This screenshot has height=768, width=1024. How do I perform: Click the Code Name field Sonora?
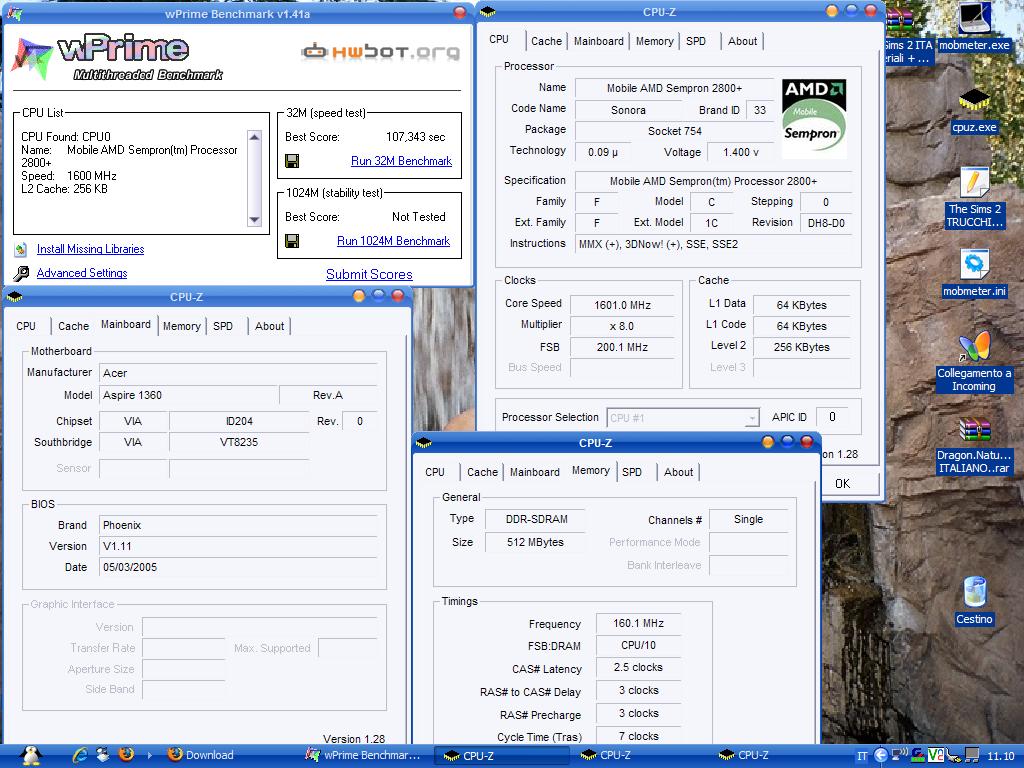point(628,110)
